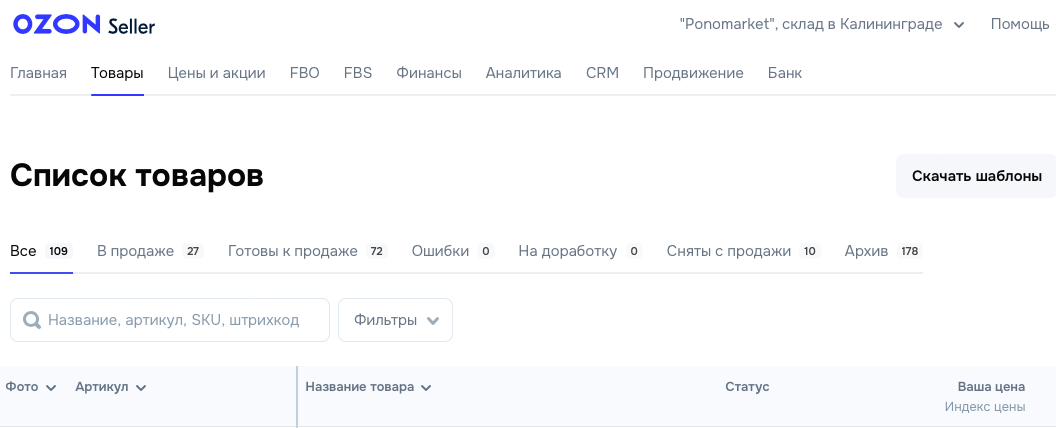This screenshot has width=1056, height=428.
Task: Switch to Готовы к продаже tab
Action: pos(293,251)
